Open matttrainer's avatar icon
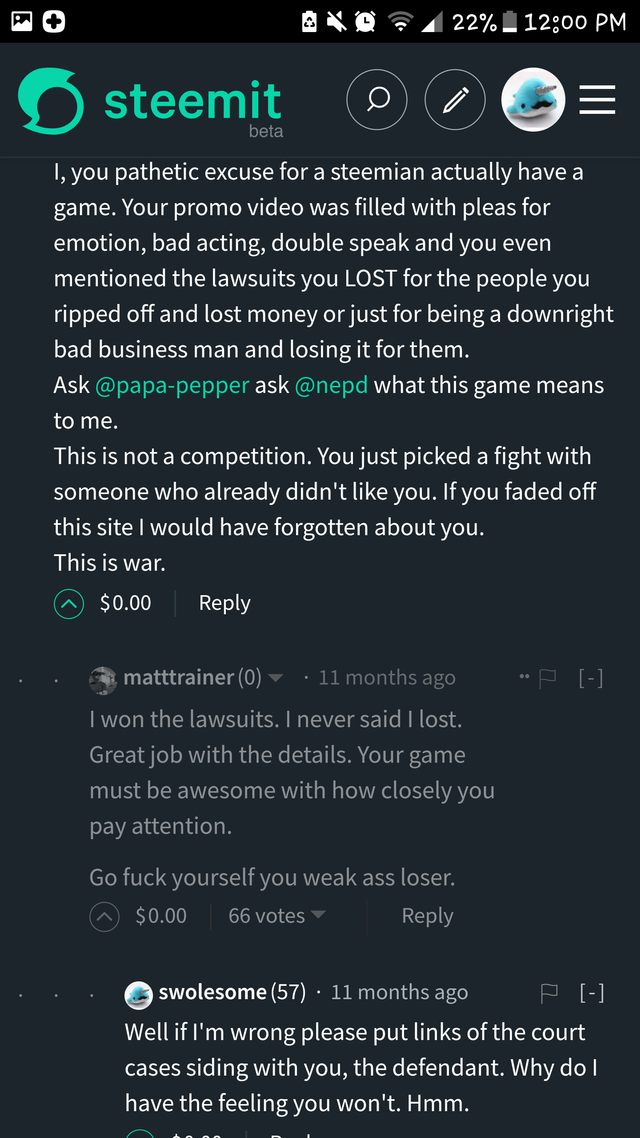Image resolution: width=640 pixels, height=1138 pixels. [x=103, y=680]
